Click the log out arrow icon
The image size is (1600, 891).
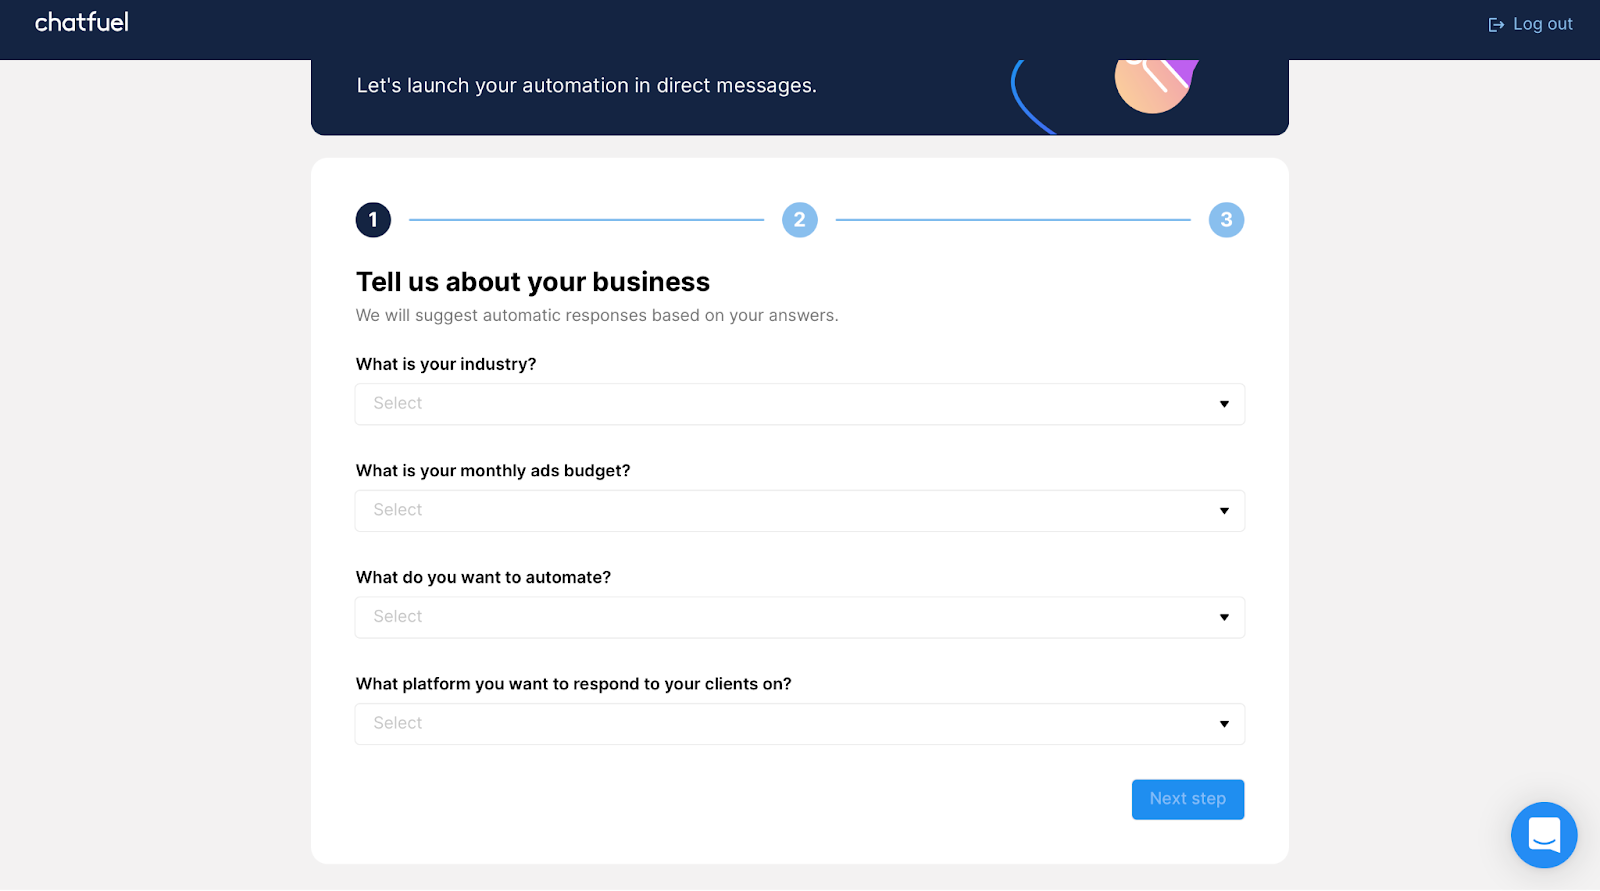tap(1496, 25)
